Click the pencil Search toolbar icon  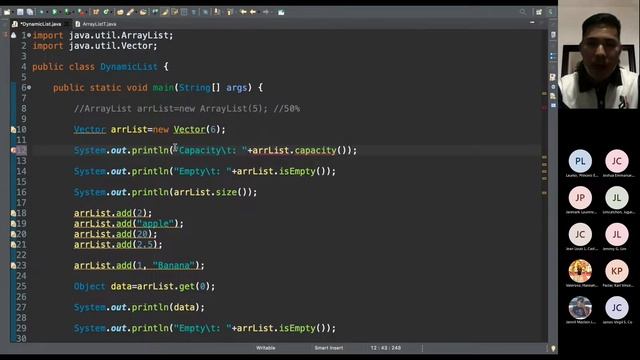click(x=130, y=12)
